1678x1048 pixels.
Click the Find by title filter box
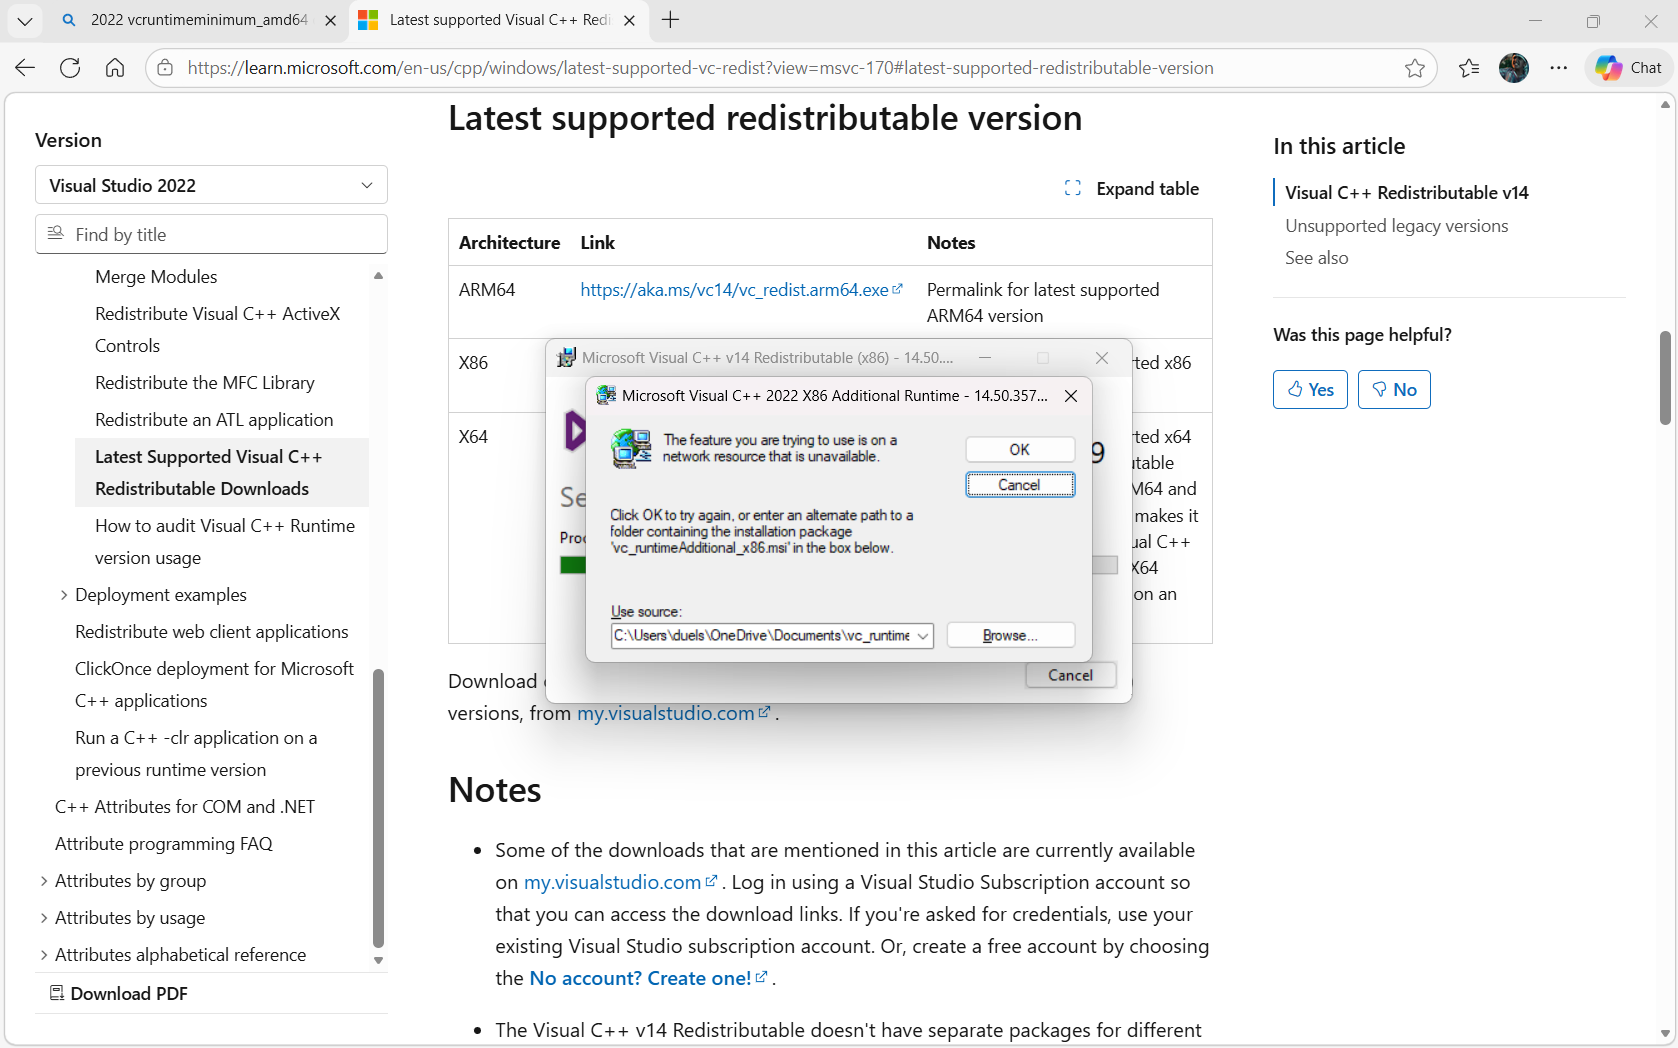click(x=211, y=234)
